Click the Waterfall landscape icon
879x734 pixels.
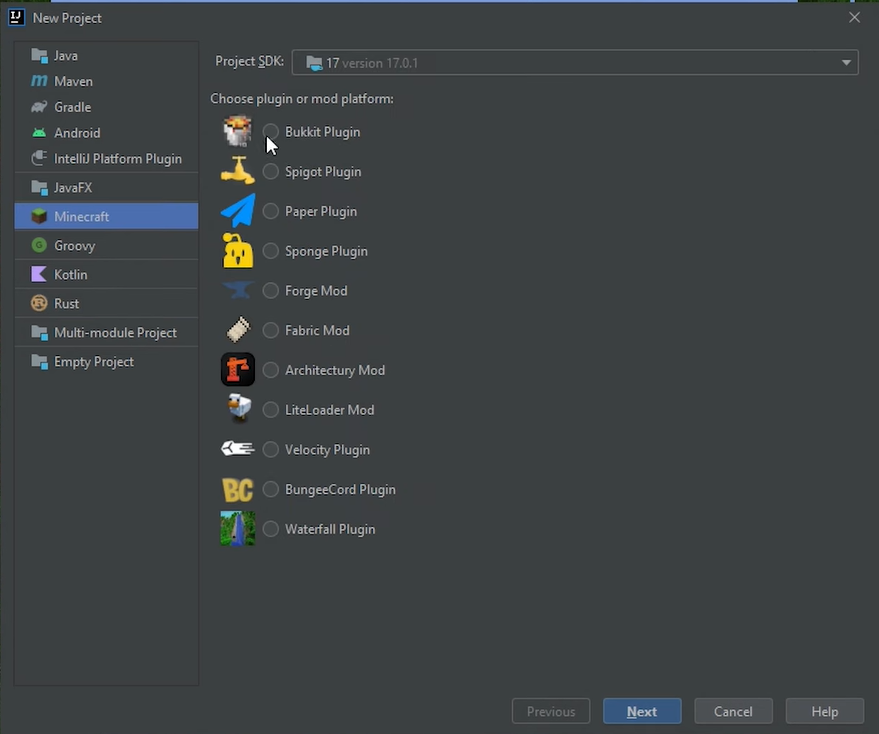238,528
